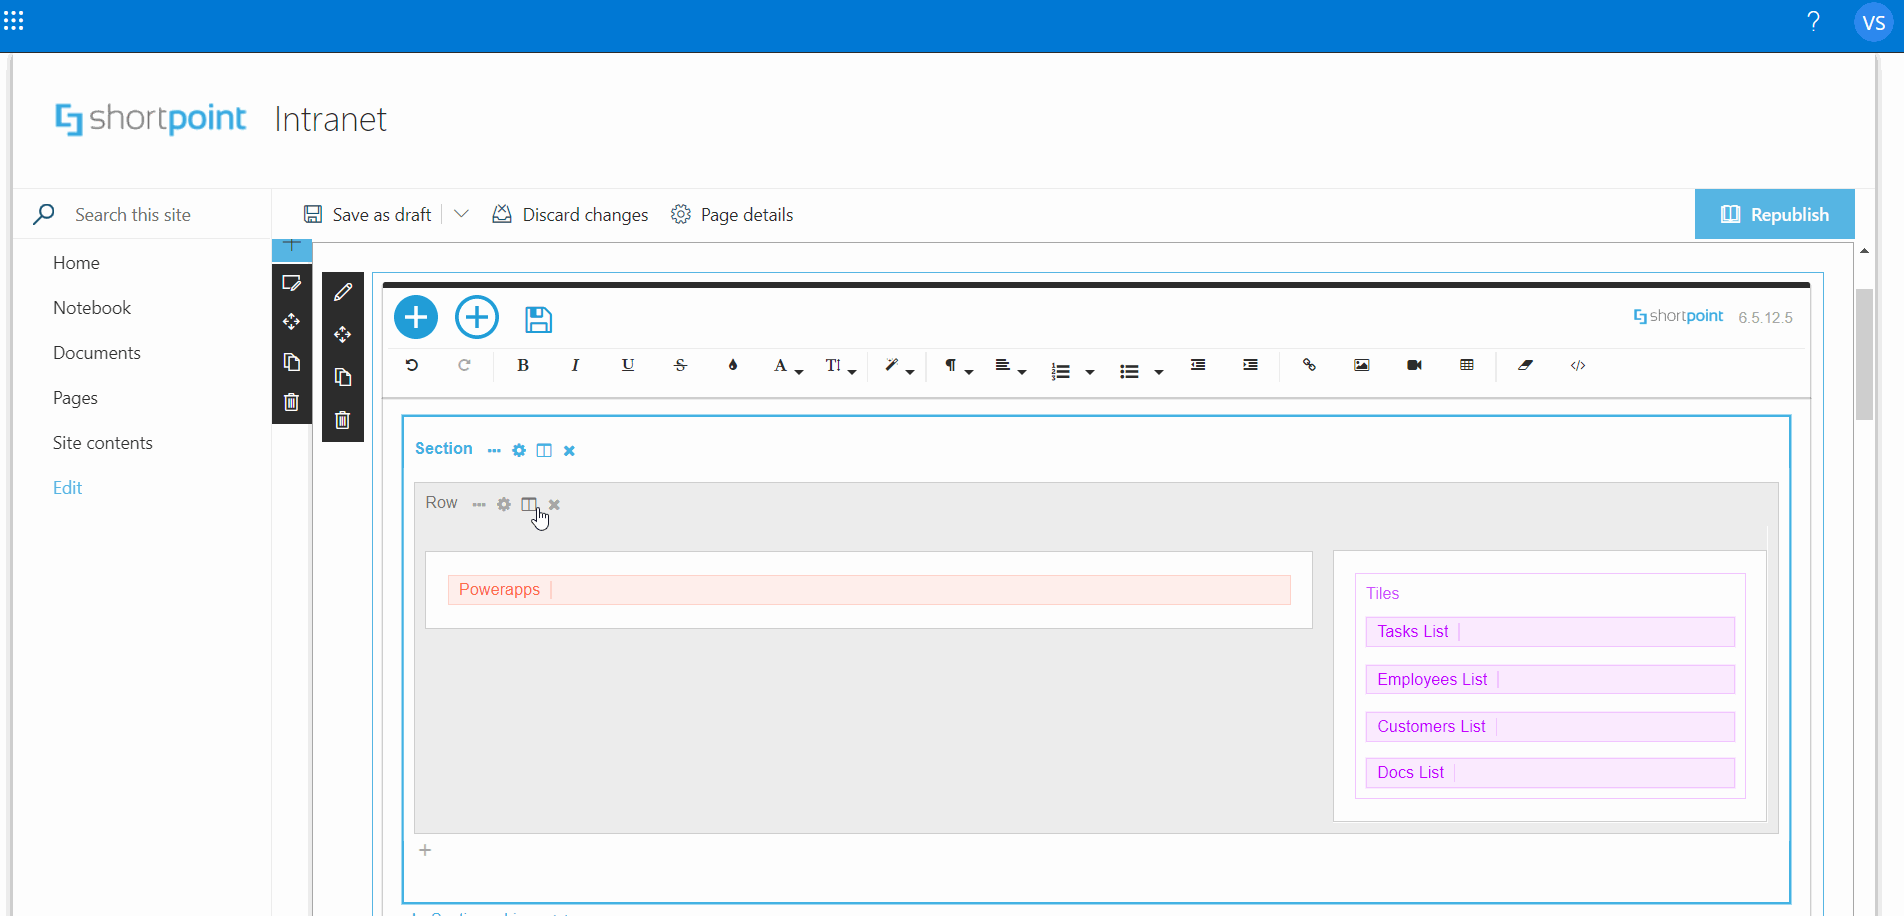Insert an image into the editor
This screenshot has height=916, width=1904.
coord(1361,366)
